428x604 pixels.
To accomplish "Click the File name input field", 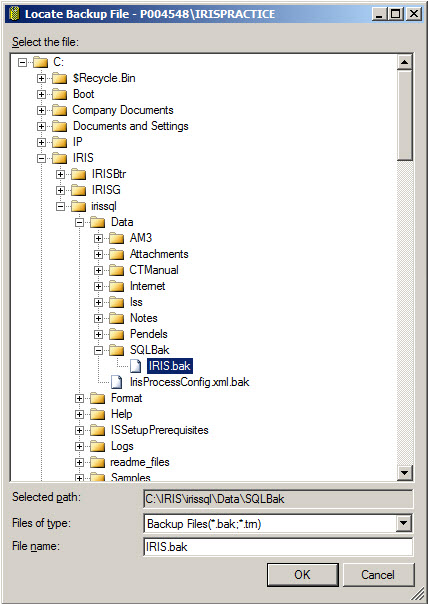I will pyautogui.click(x=278, y=547).
